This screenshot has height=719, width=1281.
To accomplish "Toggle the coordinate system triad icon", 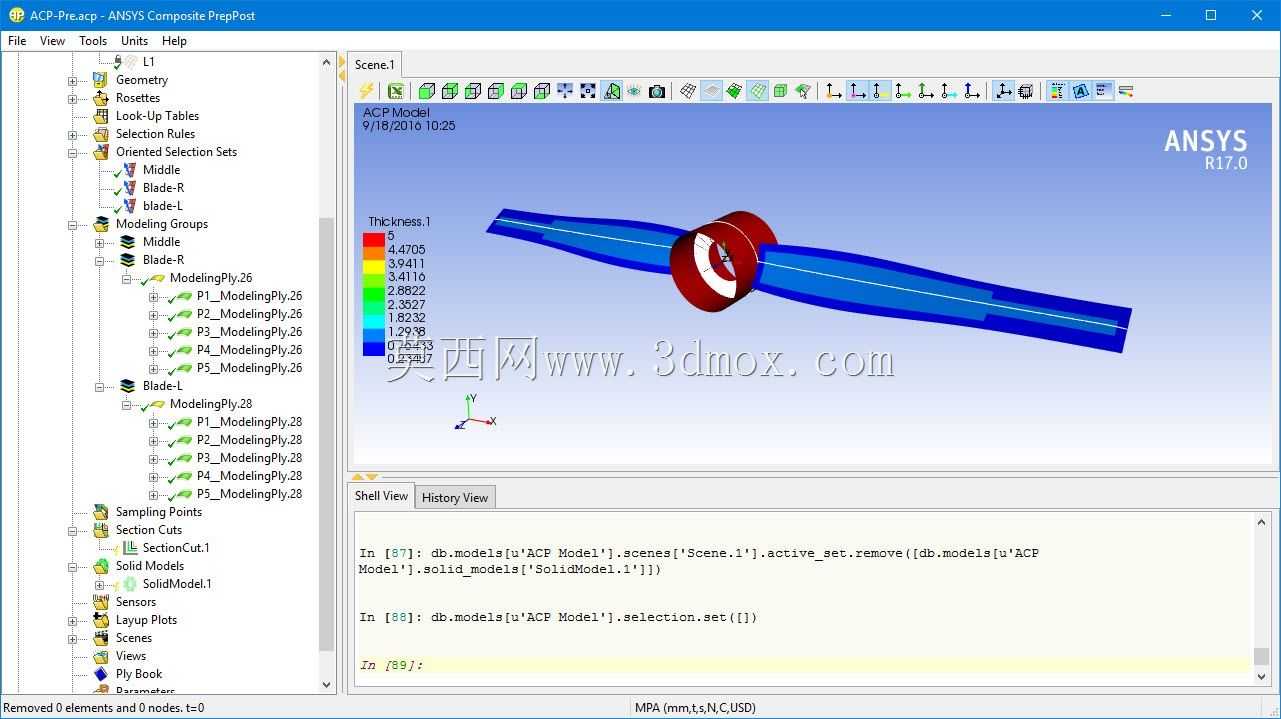I will (1003, 91).
